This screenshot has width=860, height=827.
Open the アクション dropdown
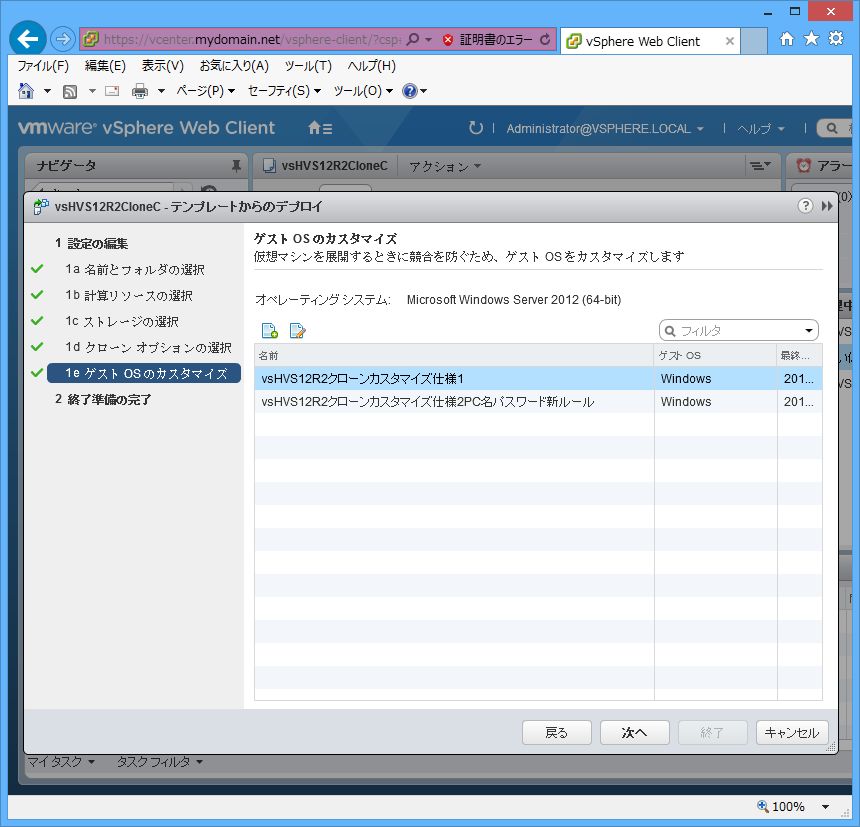445,166
